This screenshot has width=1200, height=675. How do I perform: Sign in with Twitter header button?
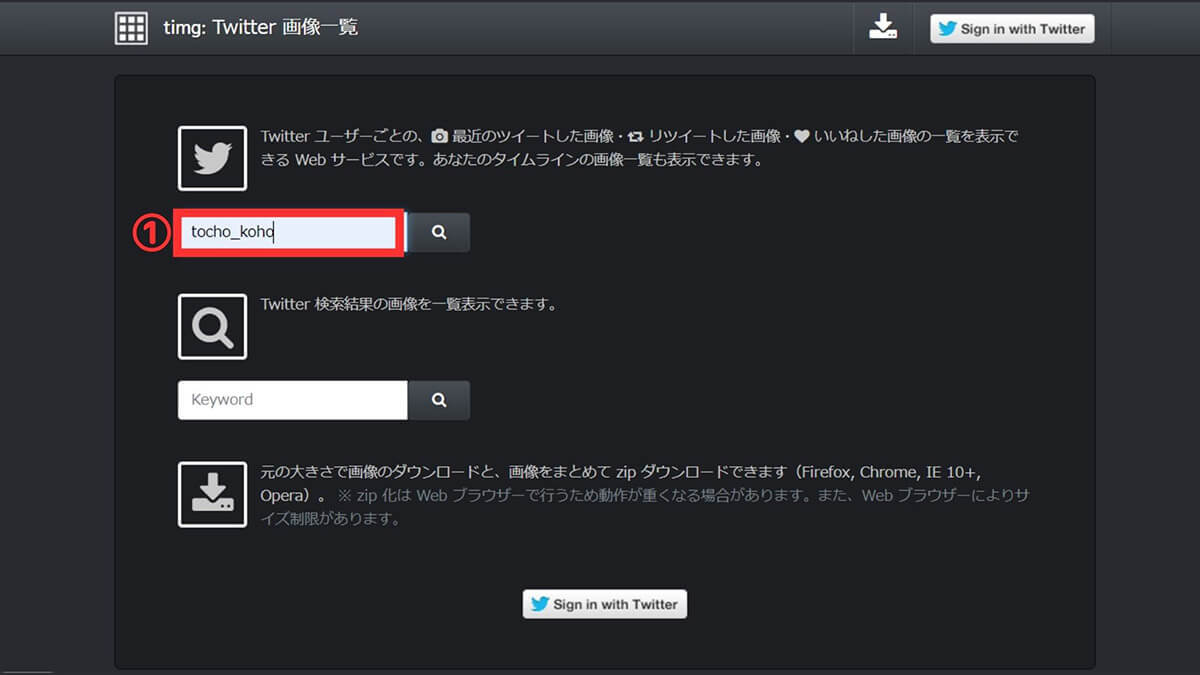pyautogui.click(x=1012, y=29)
